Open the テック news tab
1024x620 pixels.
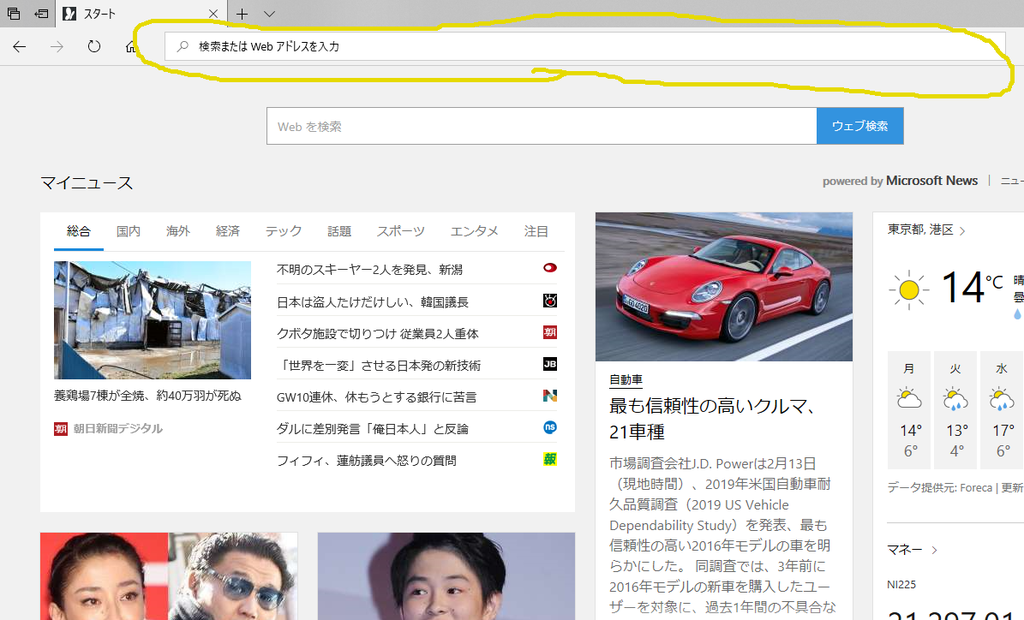pos(283,231)
